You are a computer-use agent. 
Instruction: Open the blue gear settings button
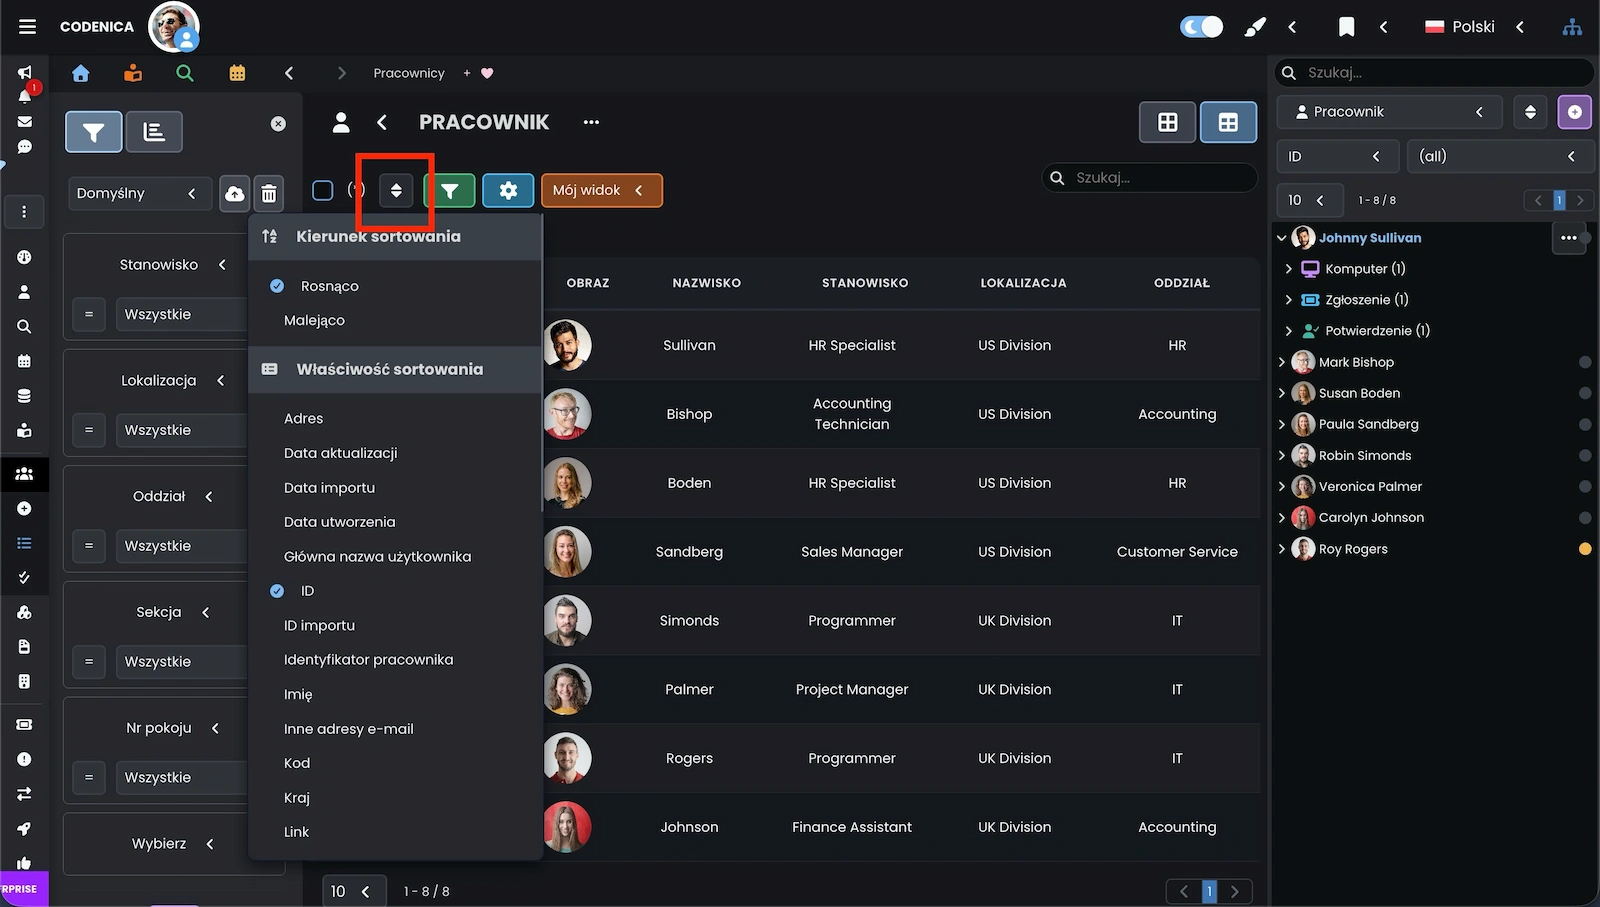click(x=508, y=190)
